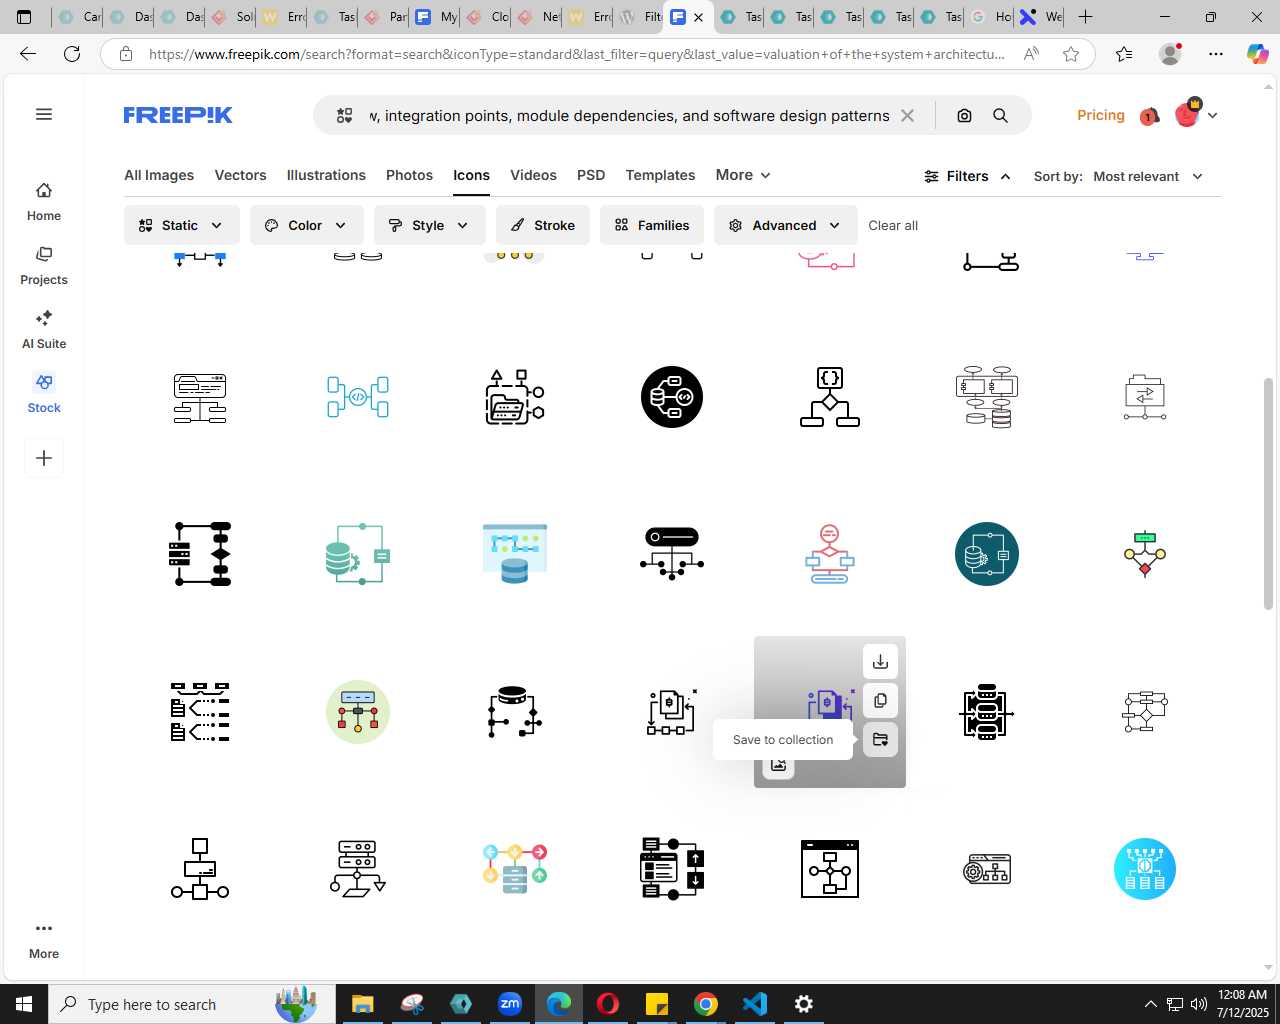The image size is (1280, 1024).
Task: Clear the search query with the X
Action: pyautogui.click(x=907, y=116)
